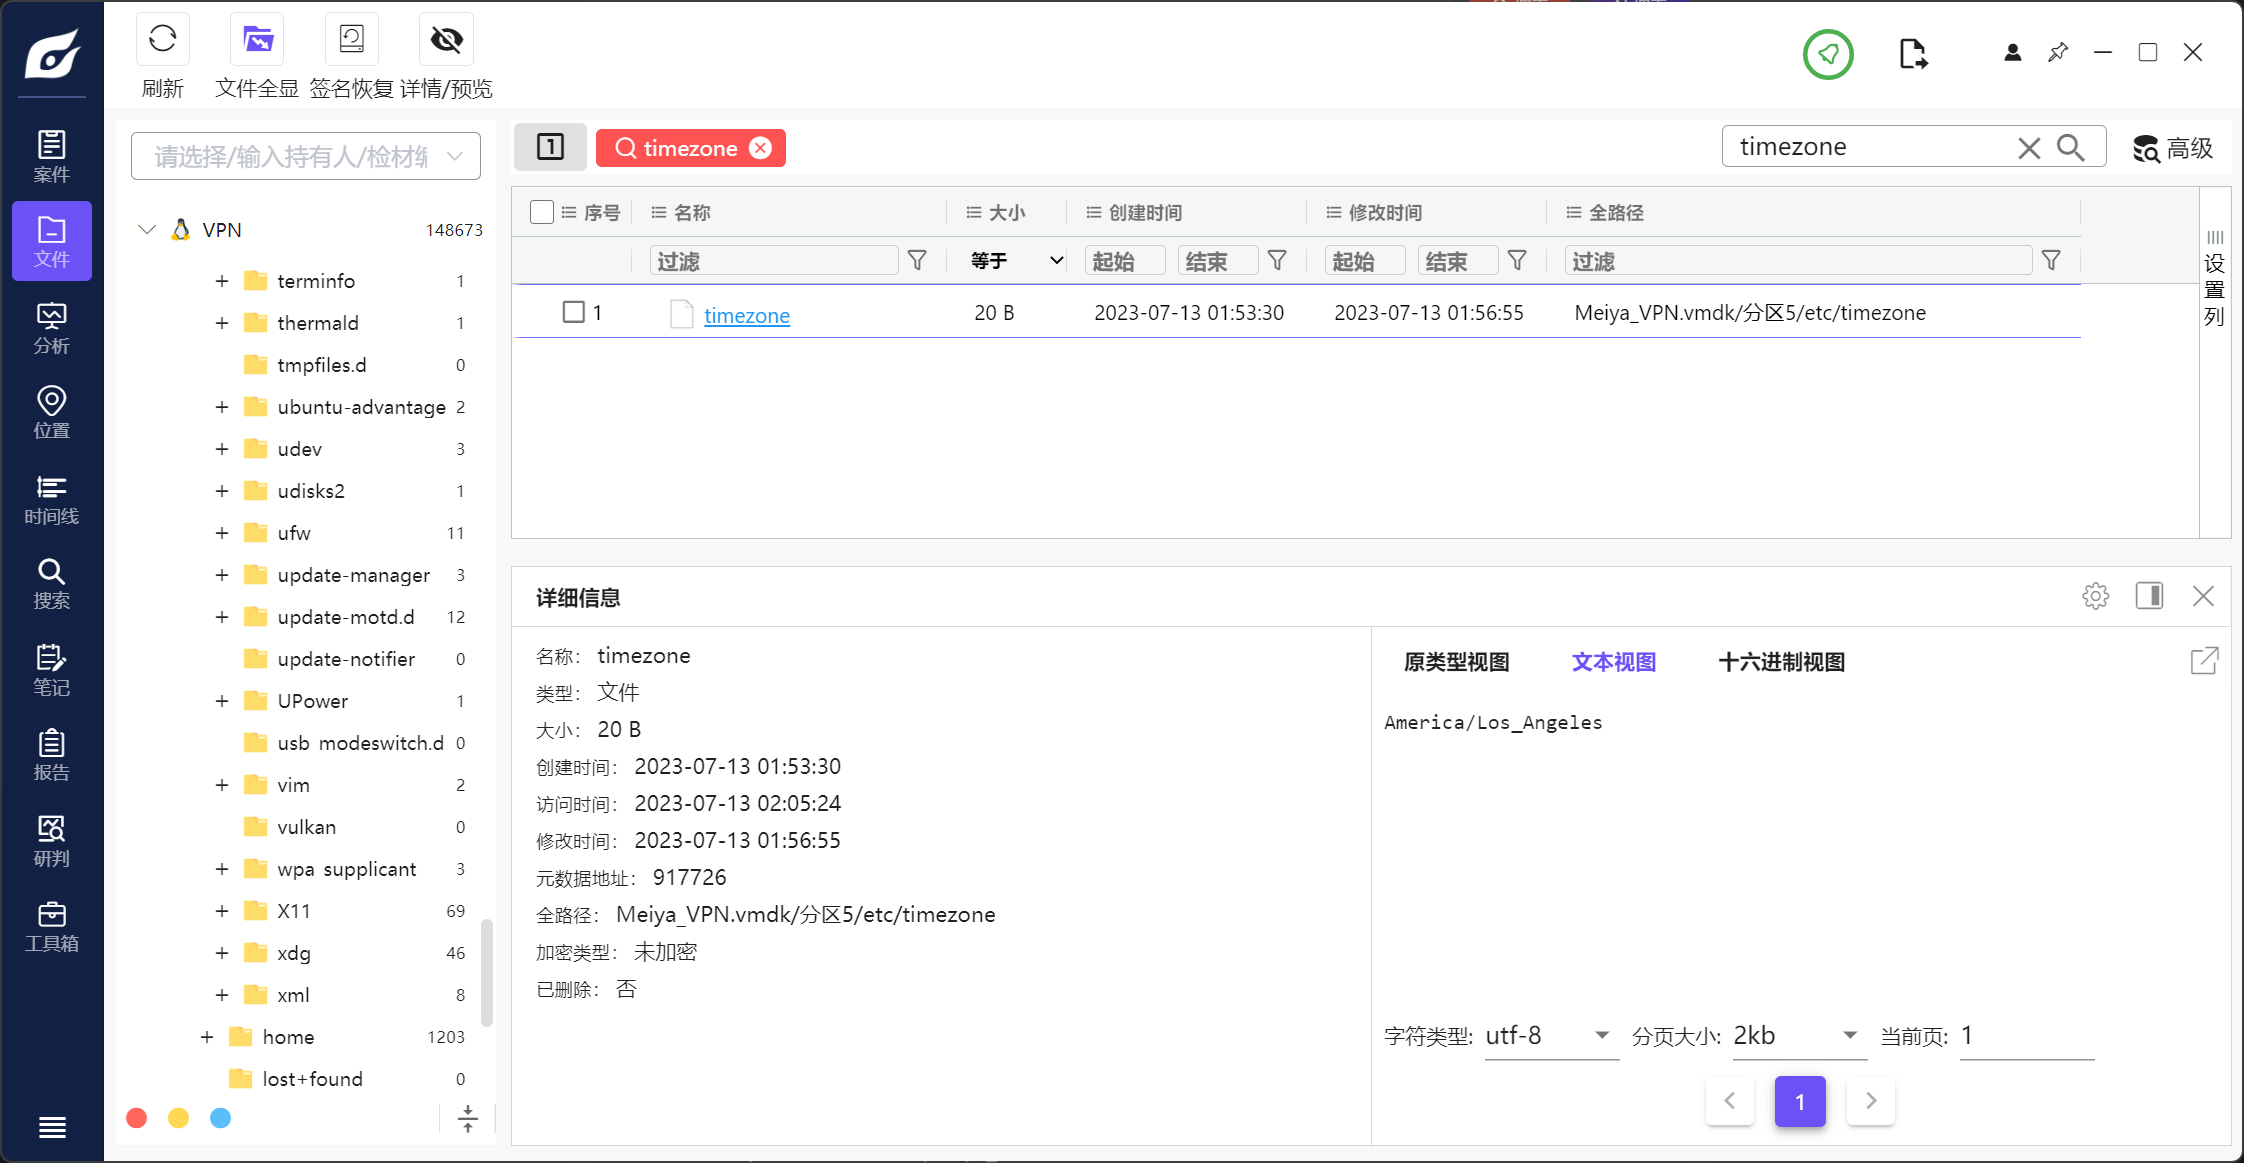Check the timezone file row checkbox

point(573,312)
